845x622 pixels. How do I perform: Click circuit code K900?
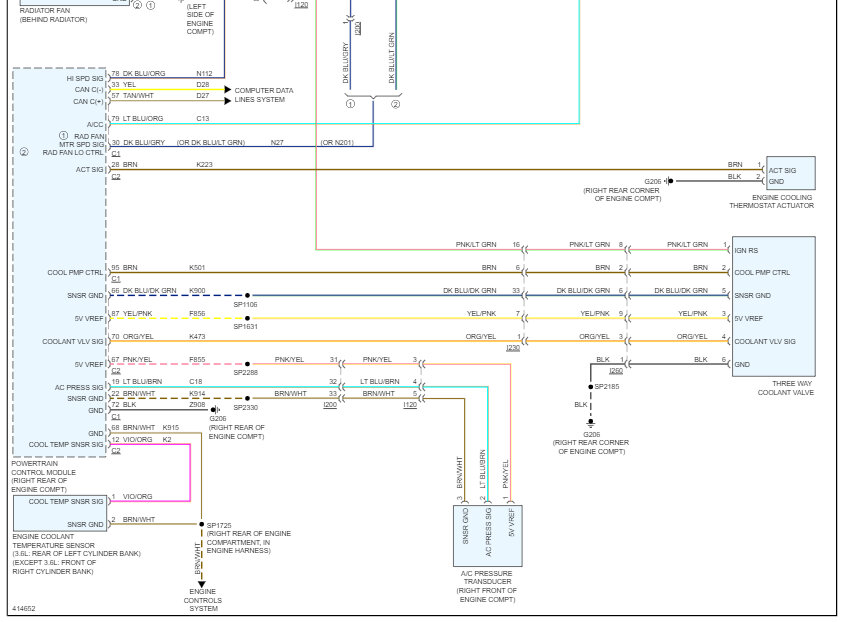click(x=197, y=291)
